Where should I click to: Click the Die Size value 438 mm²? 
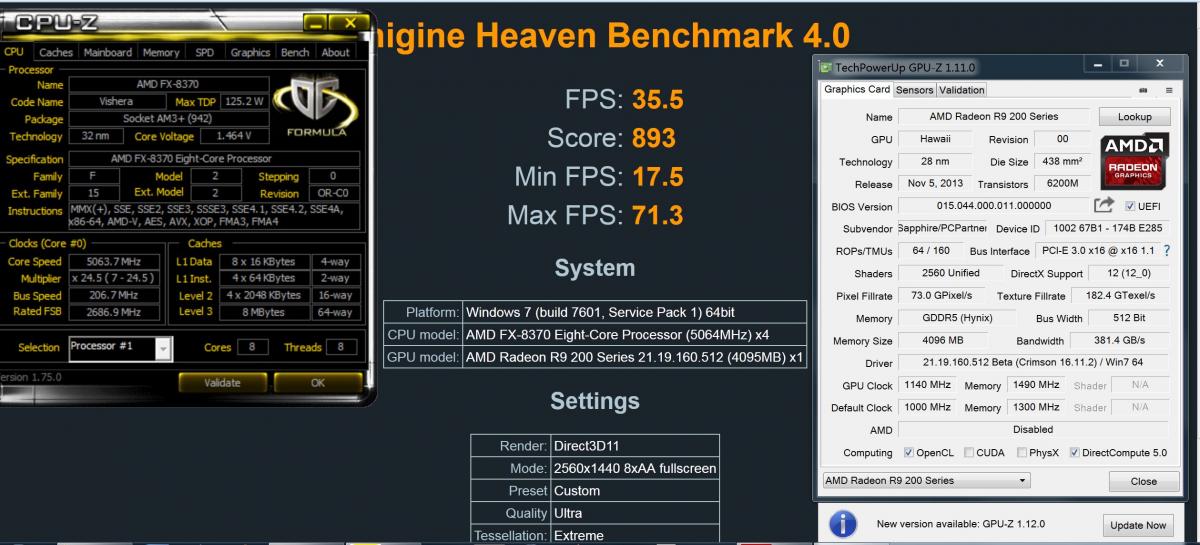(1063, 161)
